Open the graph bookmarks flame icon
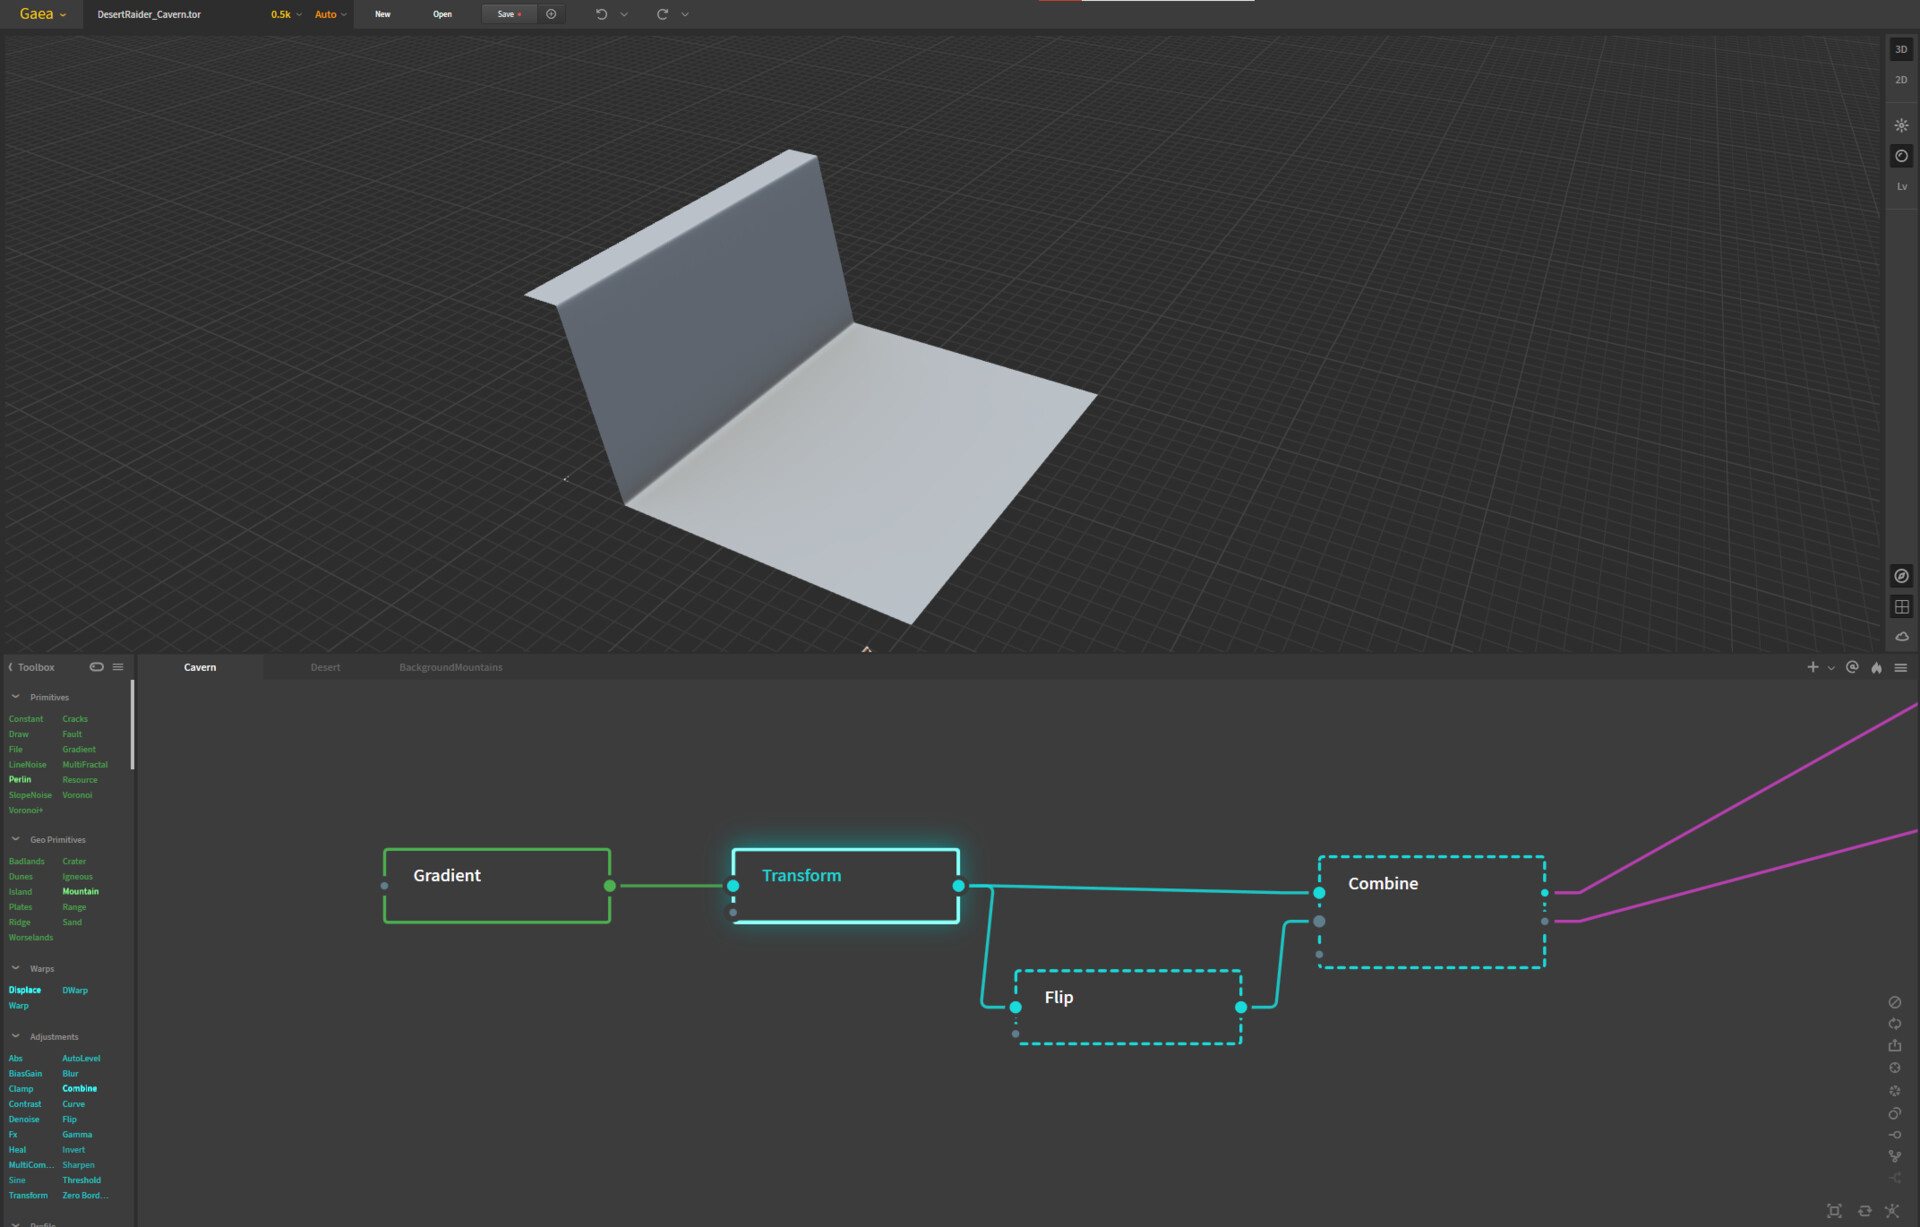Image resolution: width=1920 pixels, height=1227 pixels. click(1876, 667)
